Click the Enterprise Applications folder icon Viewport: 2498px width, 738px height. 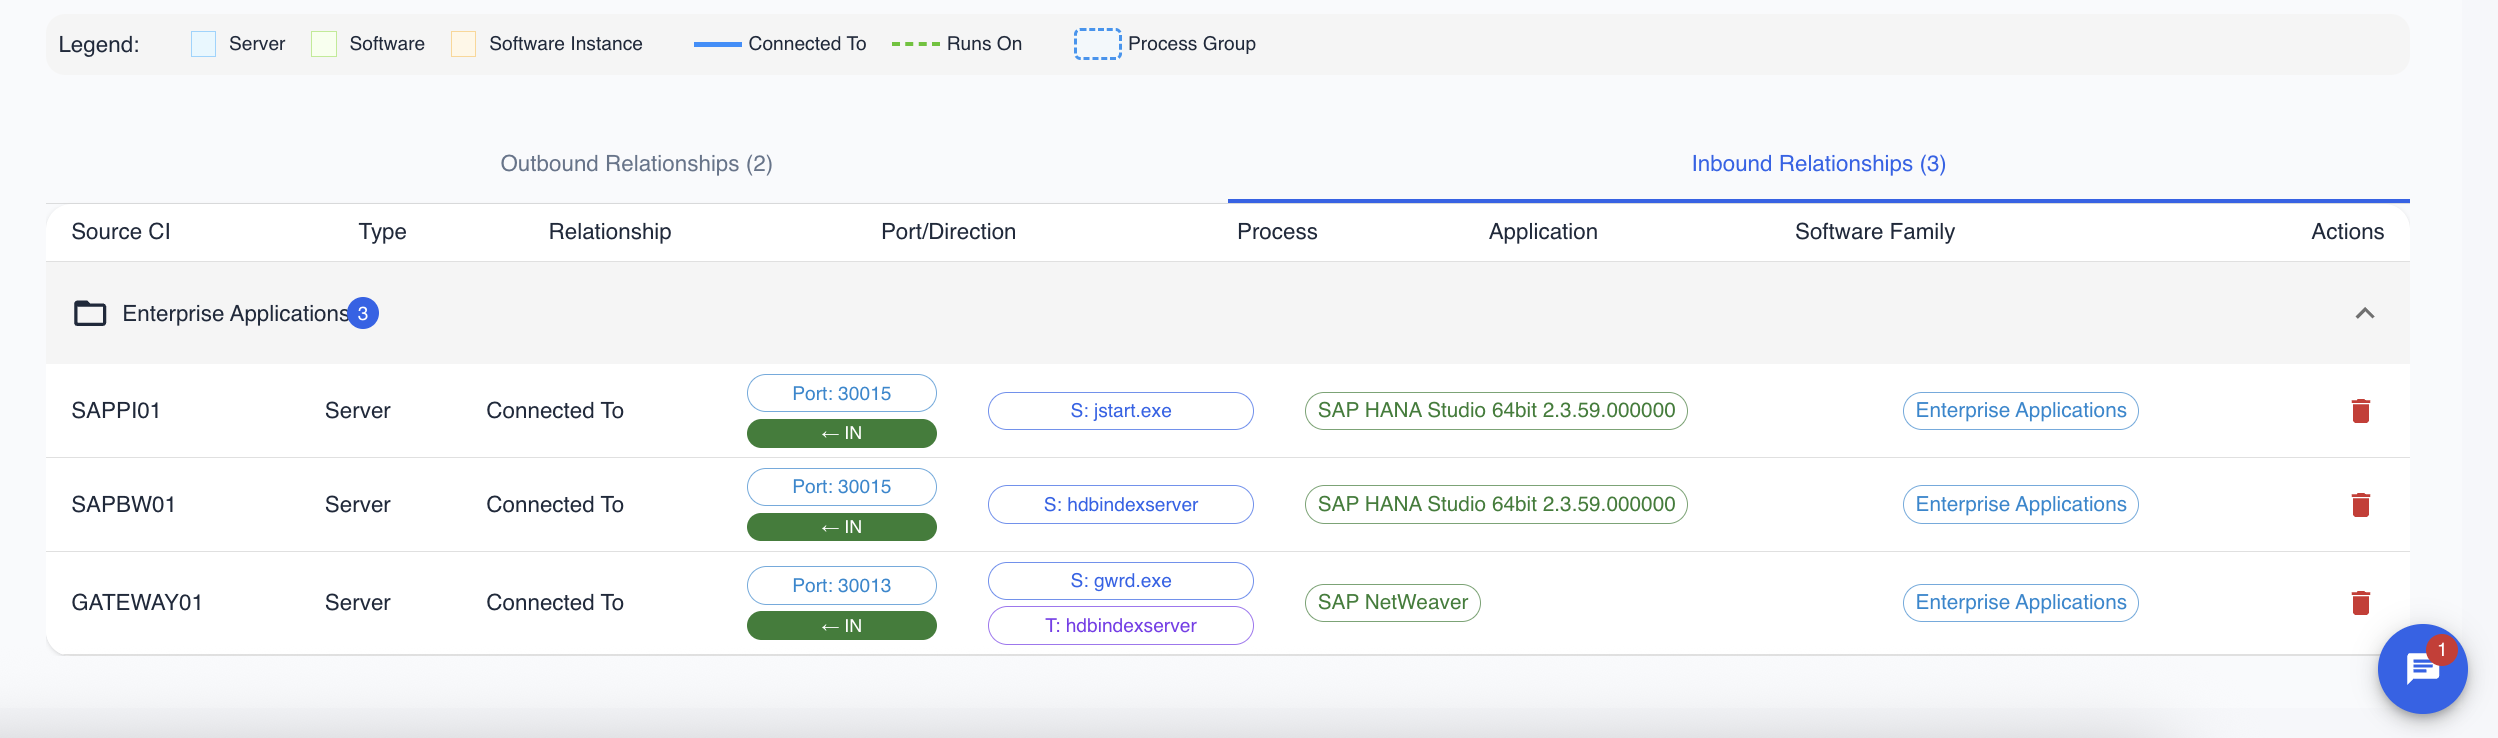click(90, 314)
